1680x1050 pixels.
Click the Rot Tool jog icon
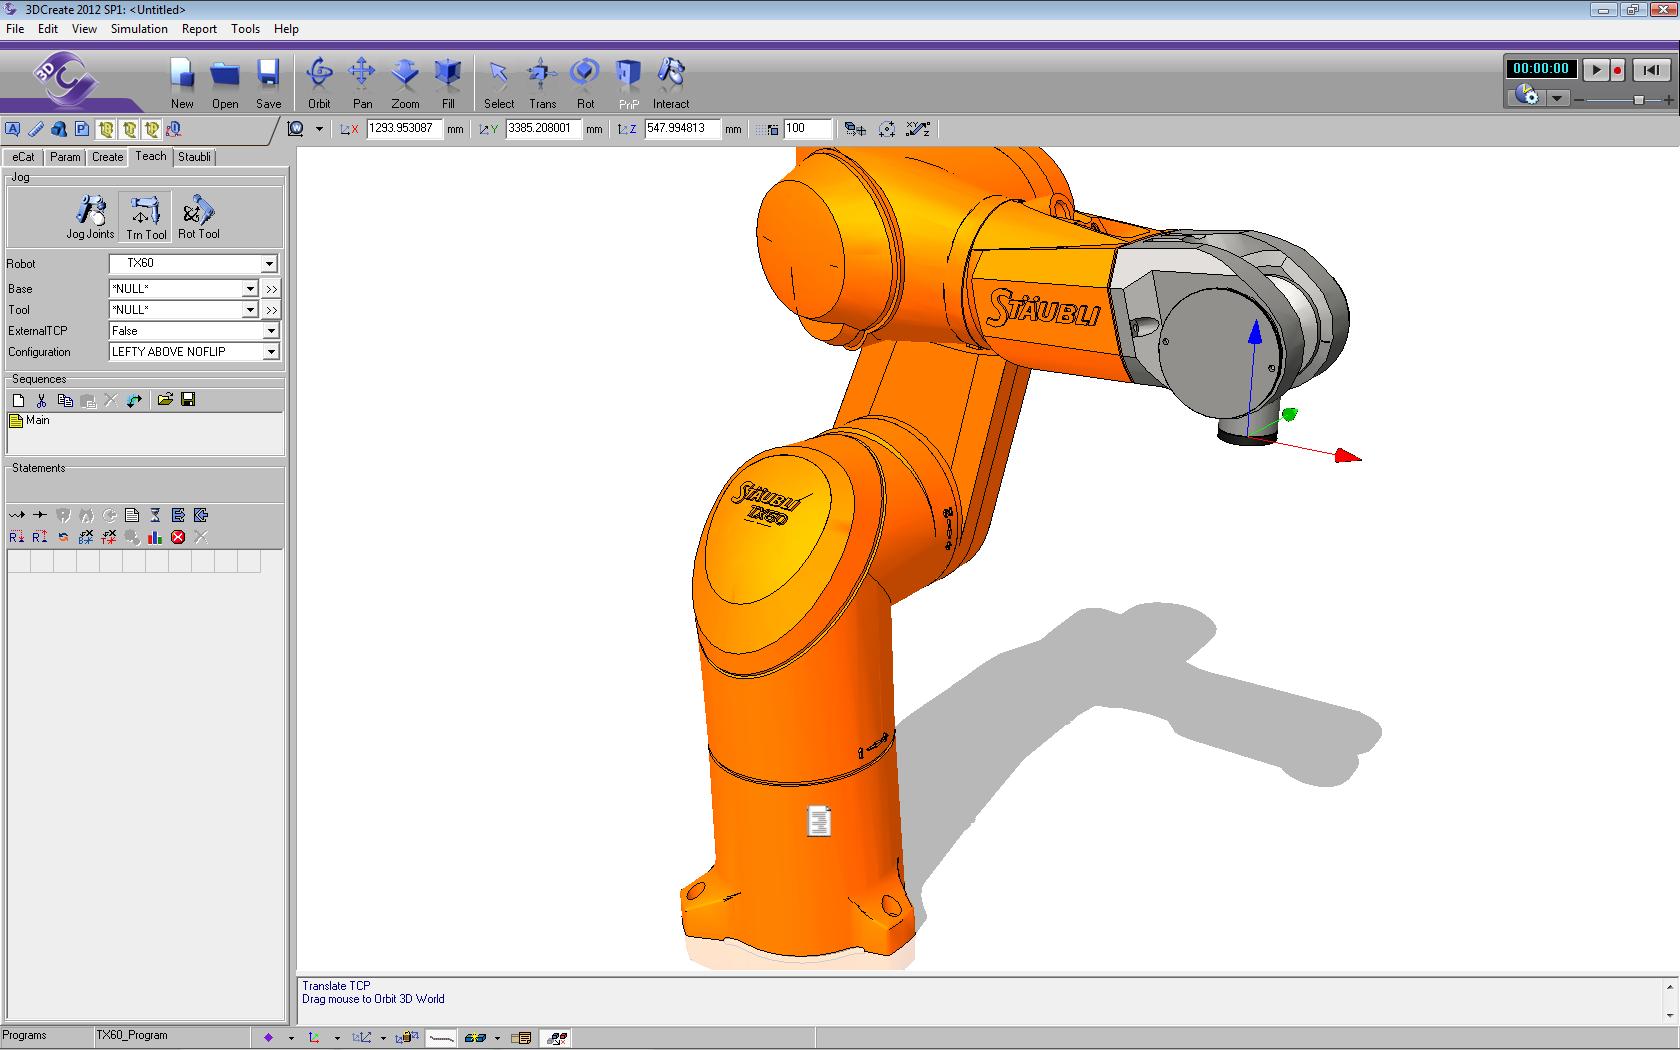(198, 217)
